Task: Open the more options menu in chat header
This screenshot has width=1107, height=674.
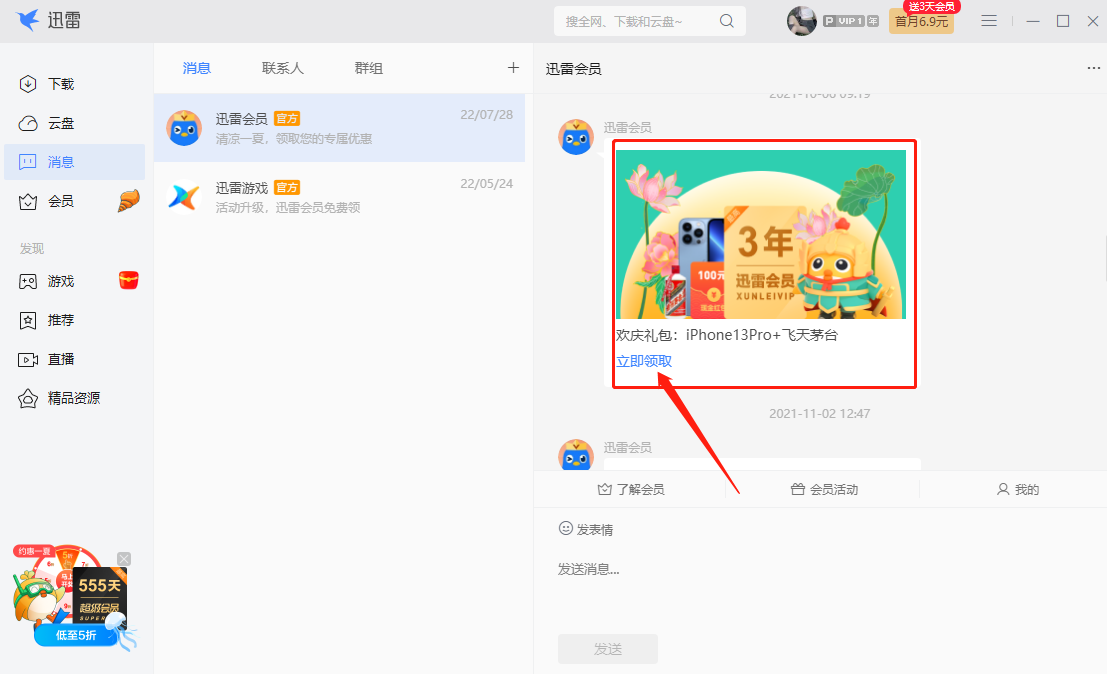Action: 1092,67
